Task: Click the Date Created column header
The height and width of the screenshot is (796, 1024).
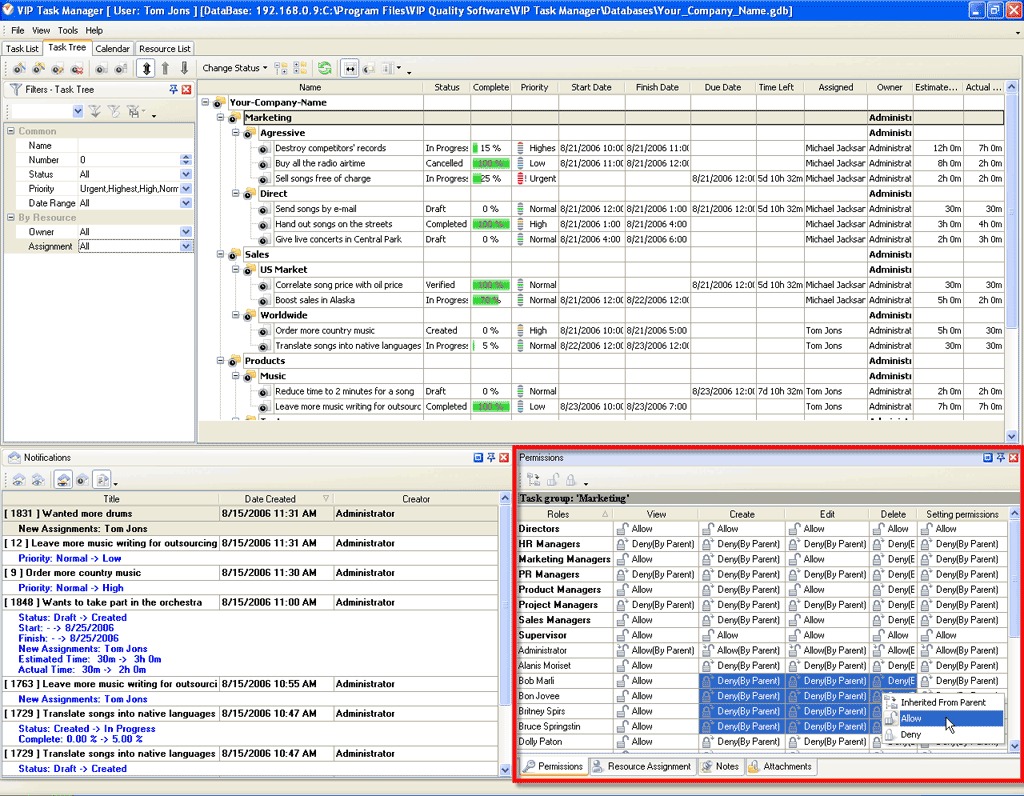Action: [270, 499]
